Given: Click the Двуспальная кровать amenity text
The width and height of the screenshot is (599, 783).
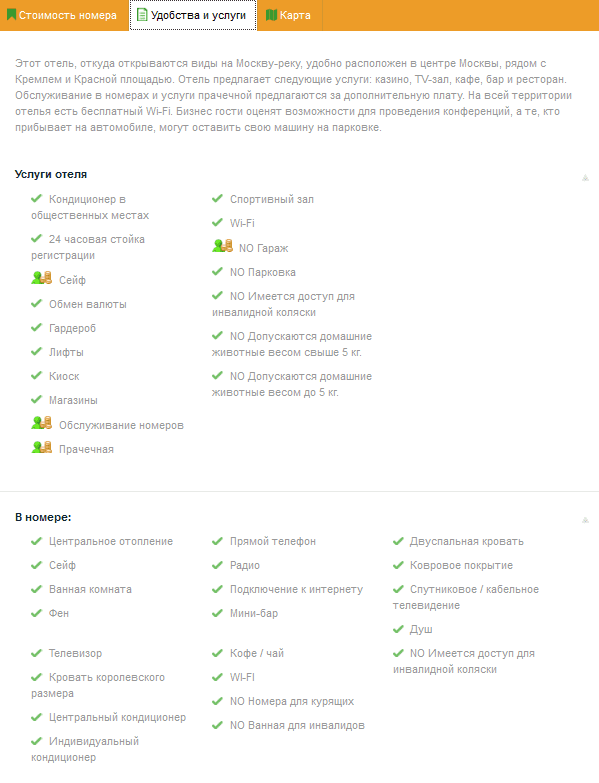Looking at the screenshot, I should [467, 541].
